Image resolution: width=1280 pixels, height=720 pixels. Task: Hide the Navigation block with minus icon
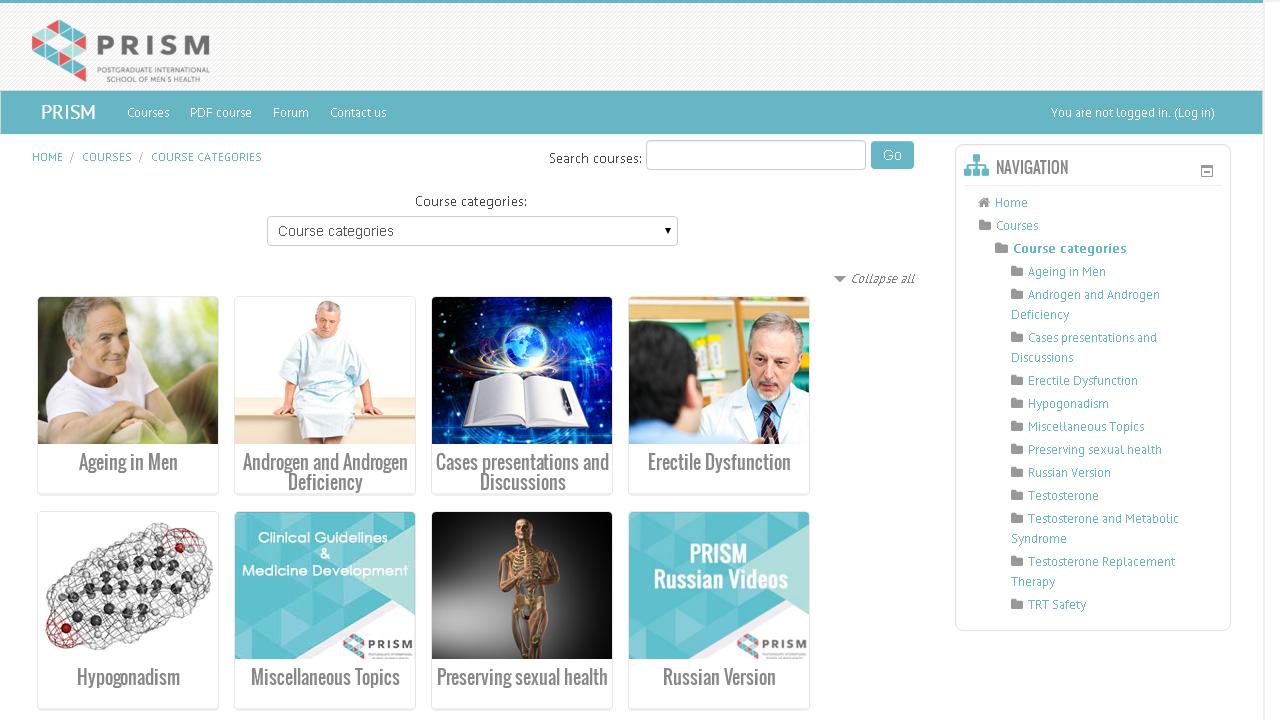click(1207, 171)
